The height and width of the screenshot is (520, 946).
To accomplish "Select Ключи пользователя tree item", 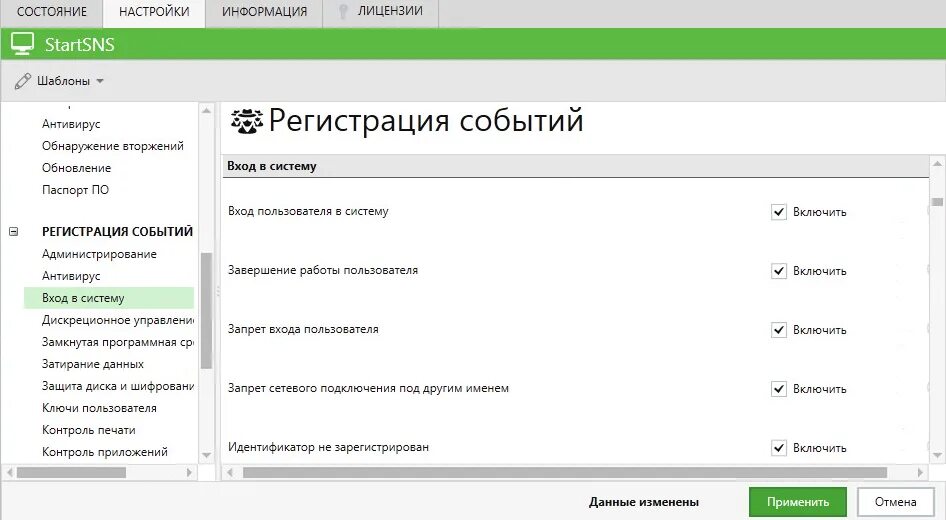I will pos(99,408).
